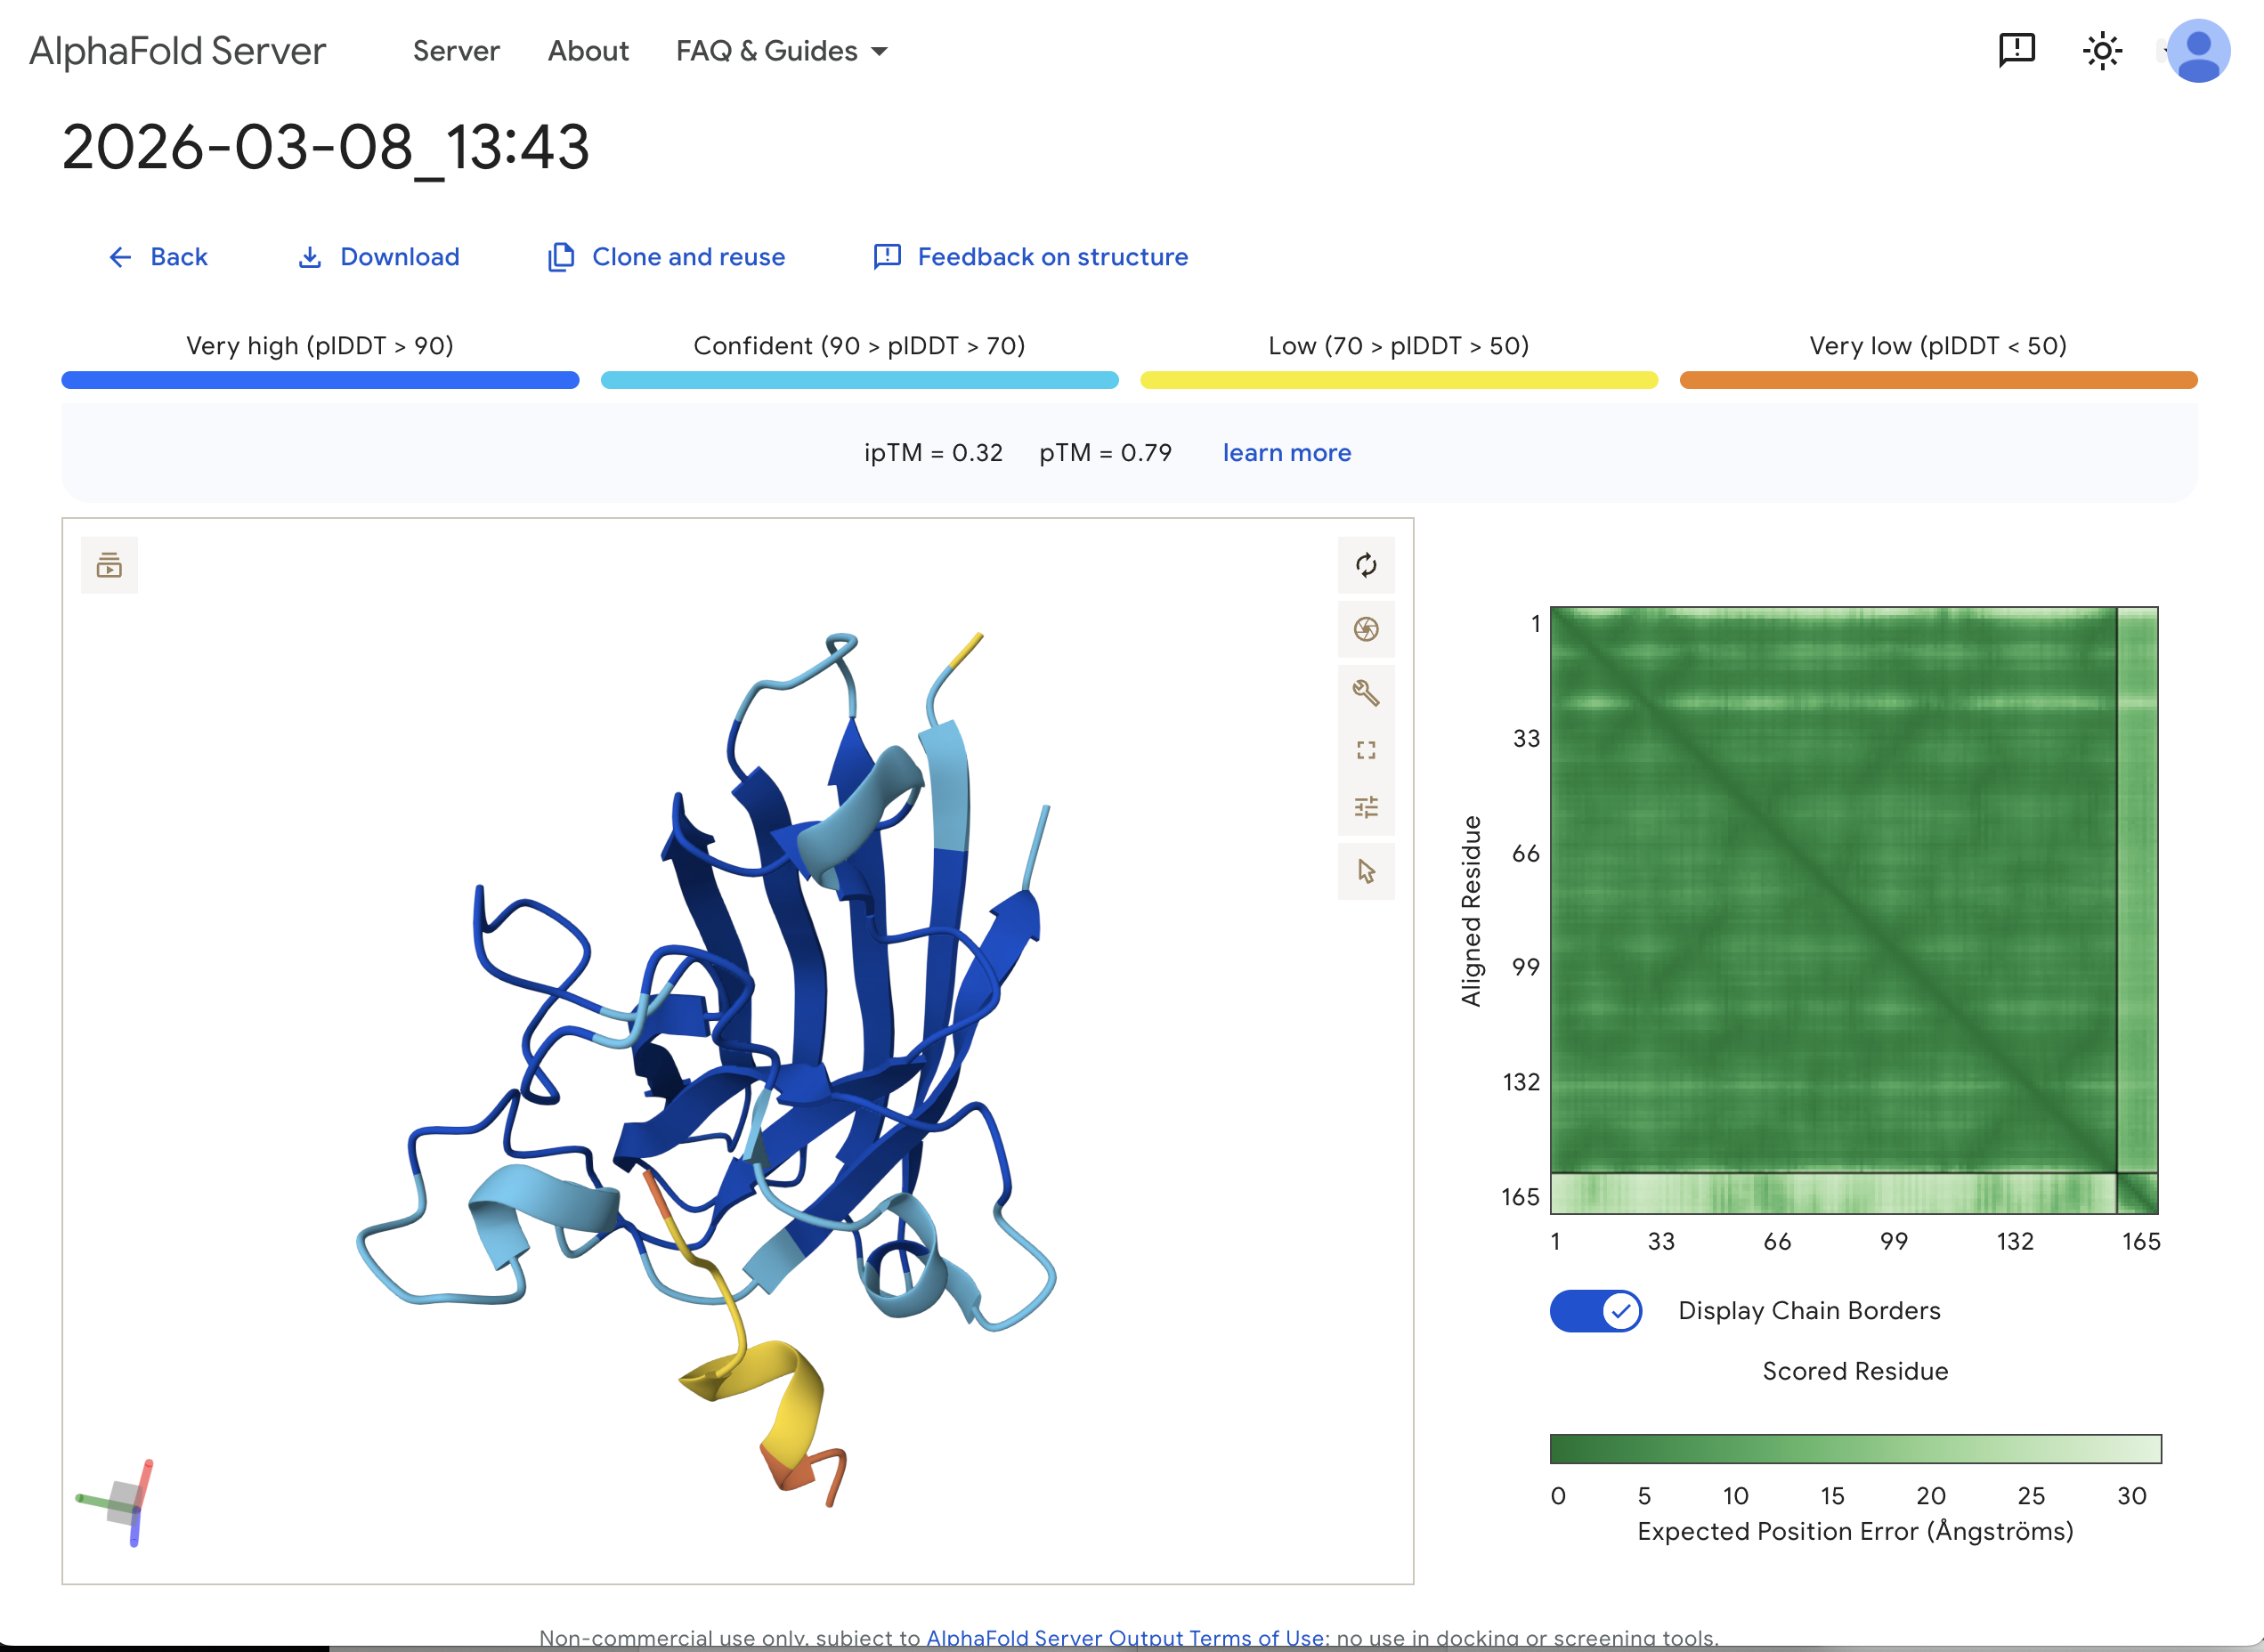Open the Server menu item

(456, 51)
